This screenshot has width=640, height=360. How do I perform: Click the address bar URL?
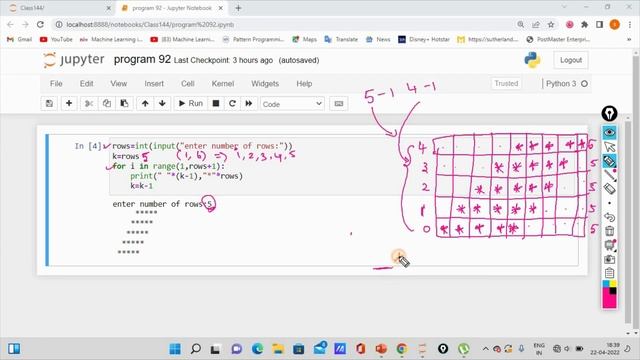pyautogui.click(x=150, y=24)
